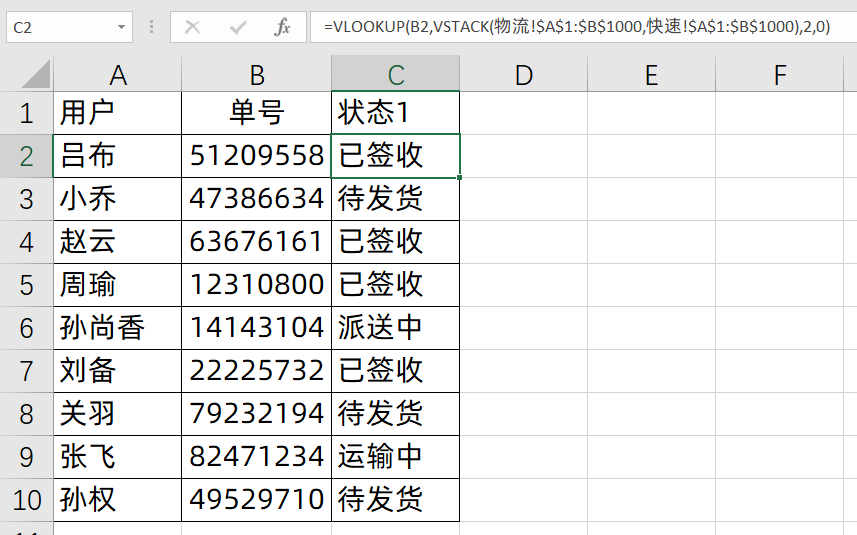The height and width of the screenshot is (535, 857).
Task: Select column B header
Action: coord(256,74)
